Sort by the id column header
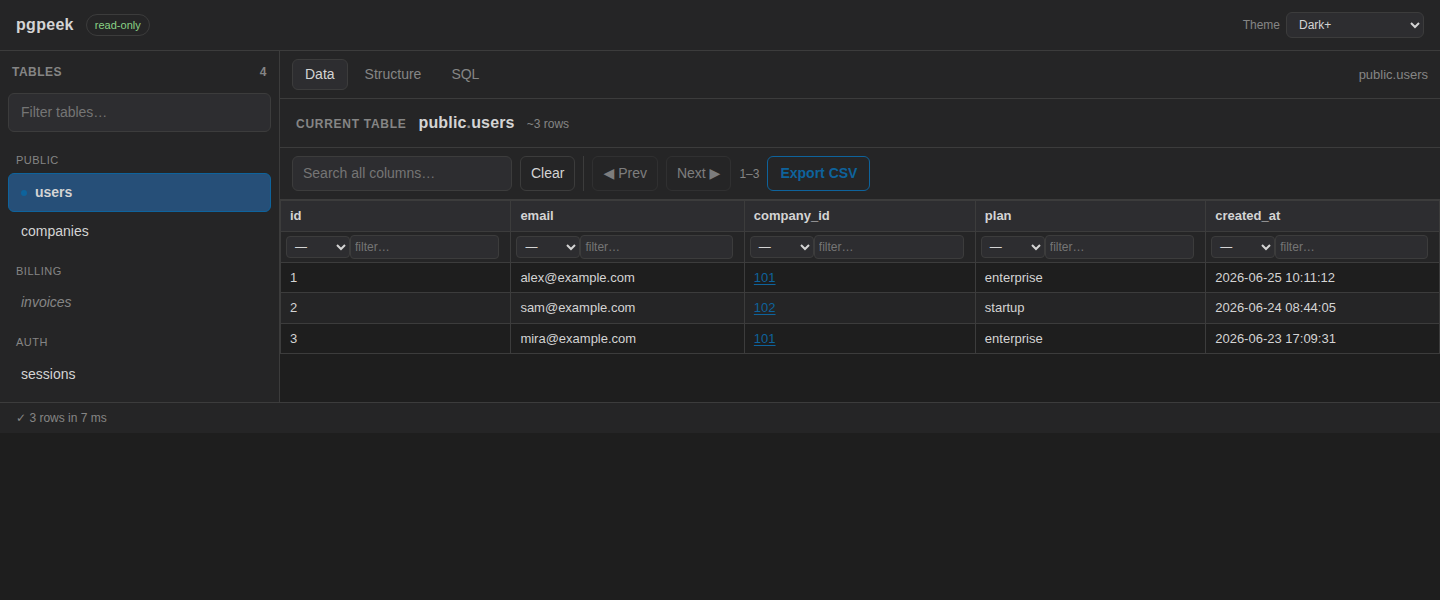1440x600 pixels. (x=395, y=216)
